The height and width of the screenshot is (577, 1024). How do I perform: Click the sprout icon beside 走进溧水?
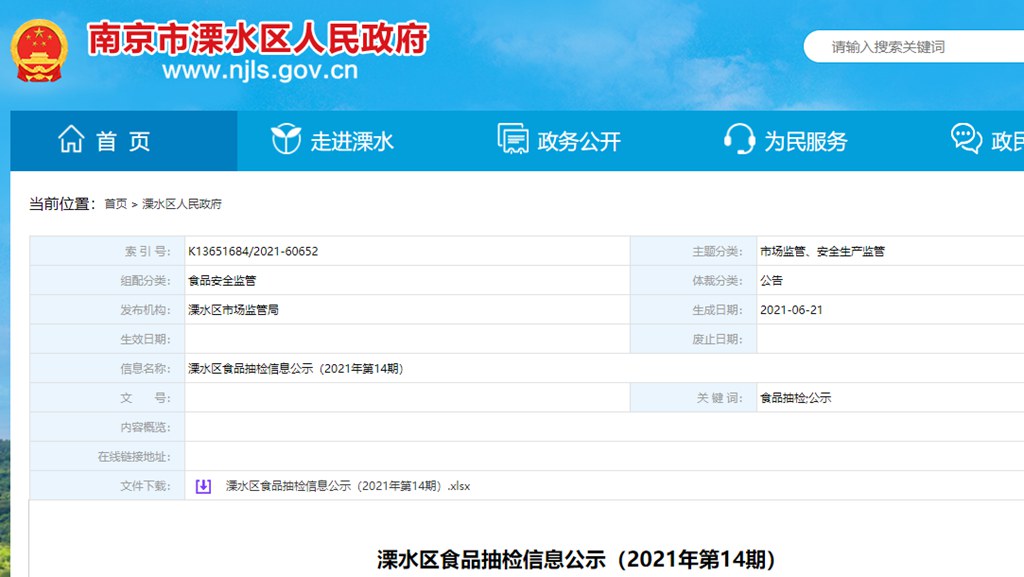point(286,140)
